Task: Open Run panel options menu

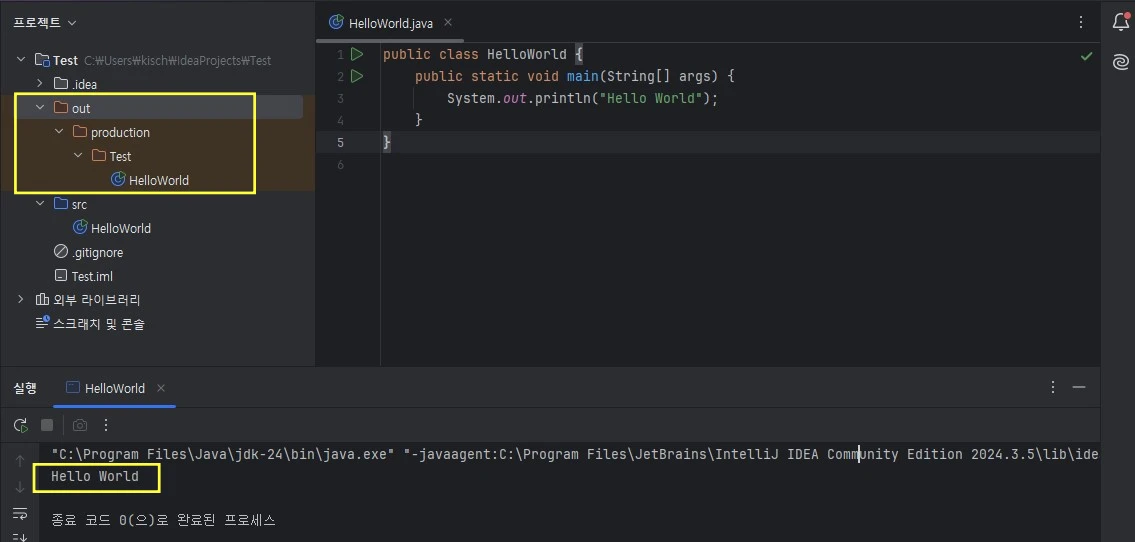Action: pyautogui.click(x=1053, y=387)
